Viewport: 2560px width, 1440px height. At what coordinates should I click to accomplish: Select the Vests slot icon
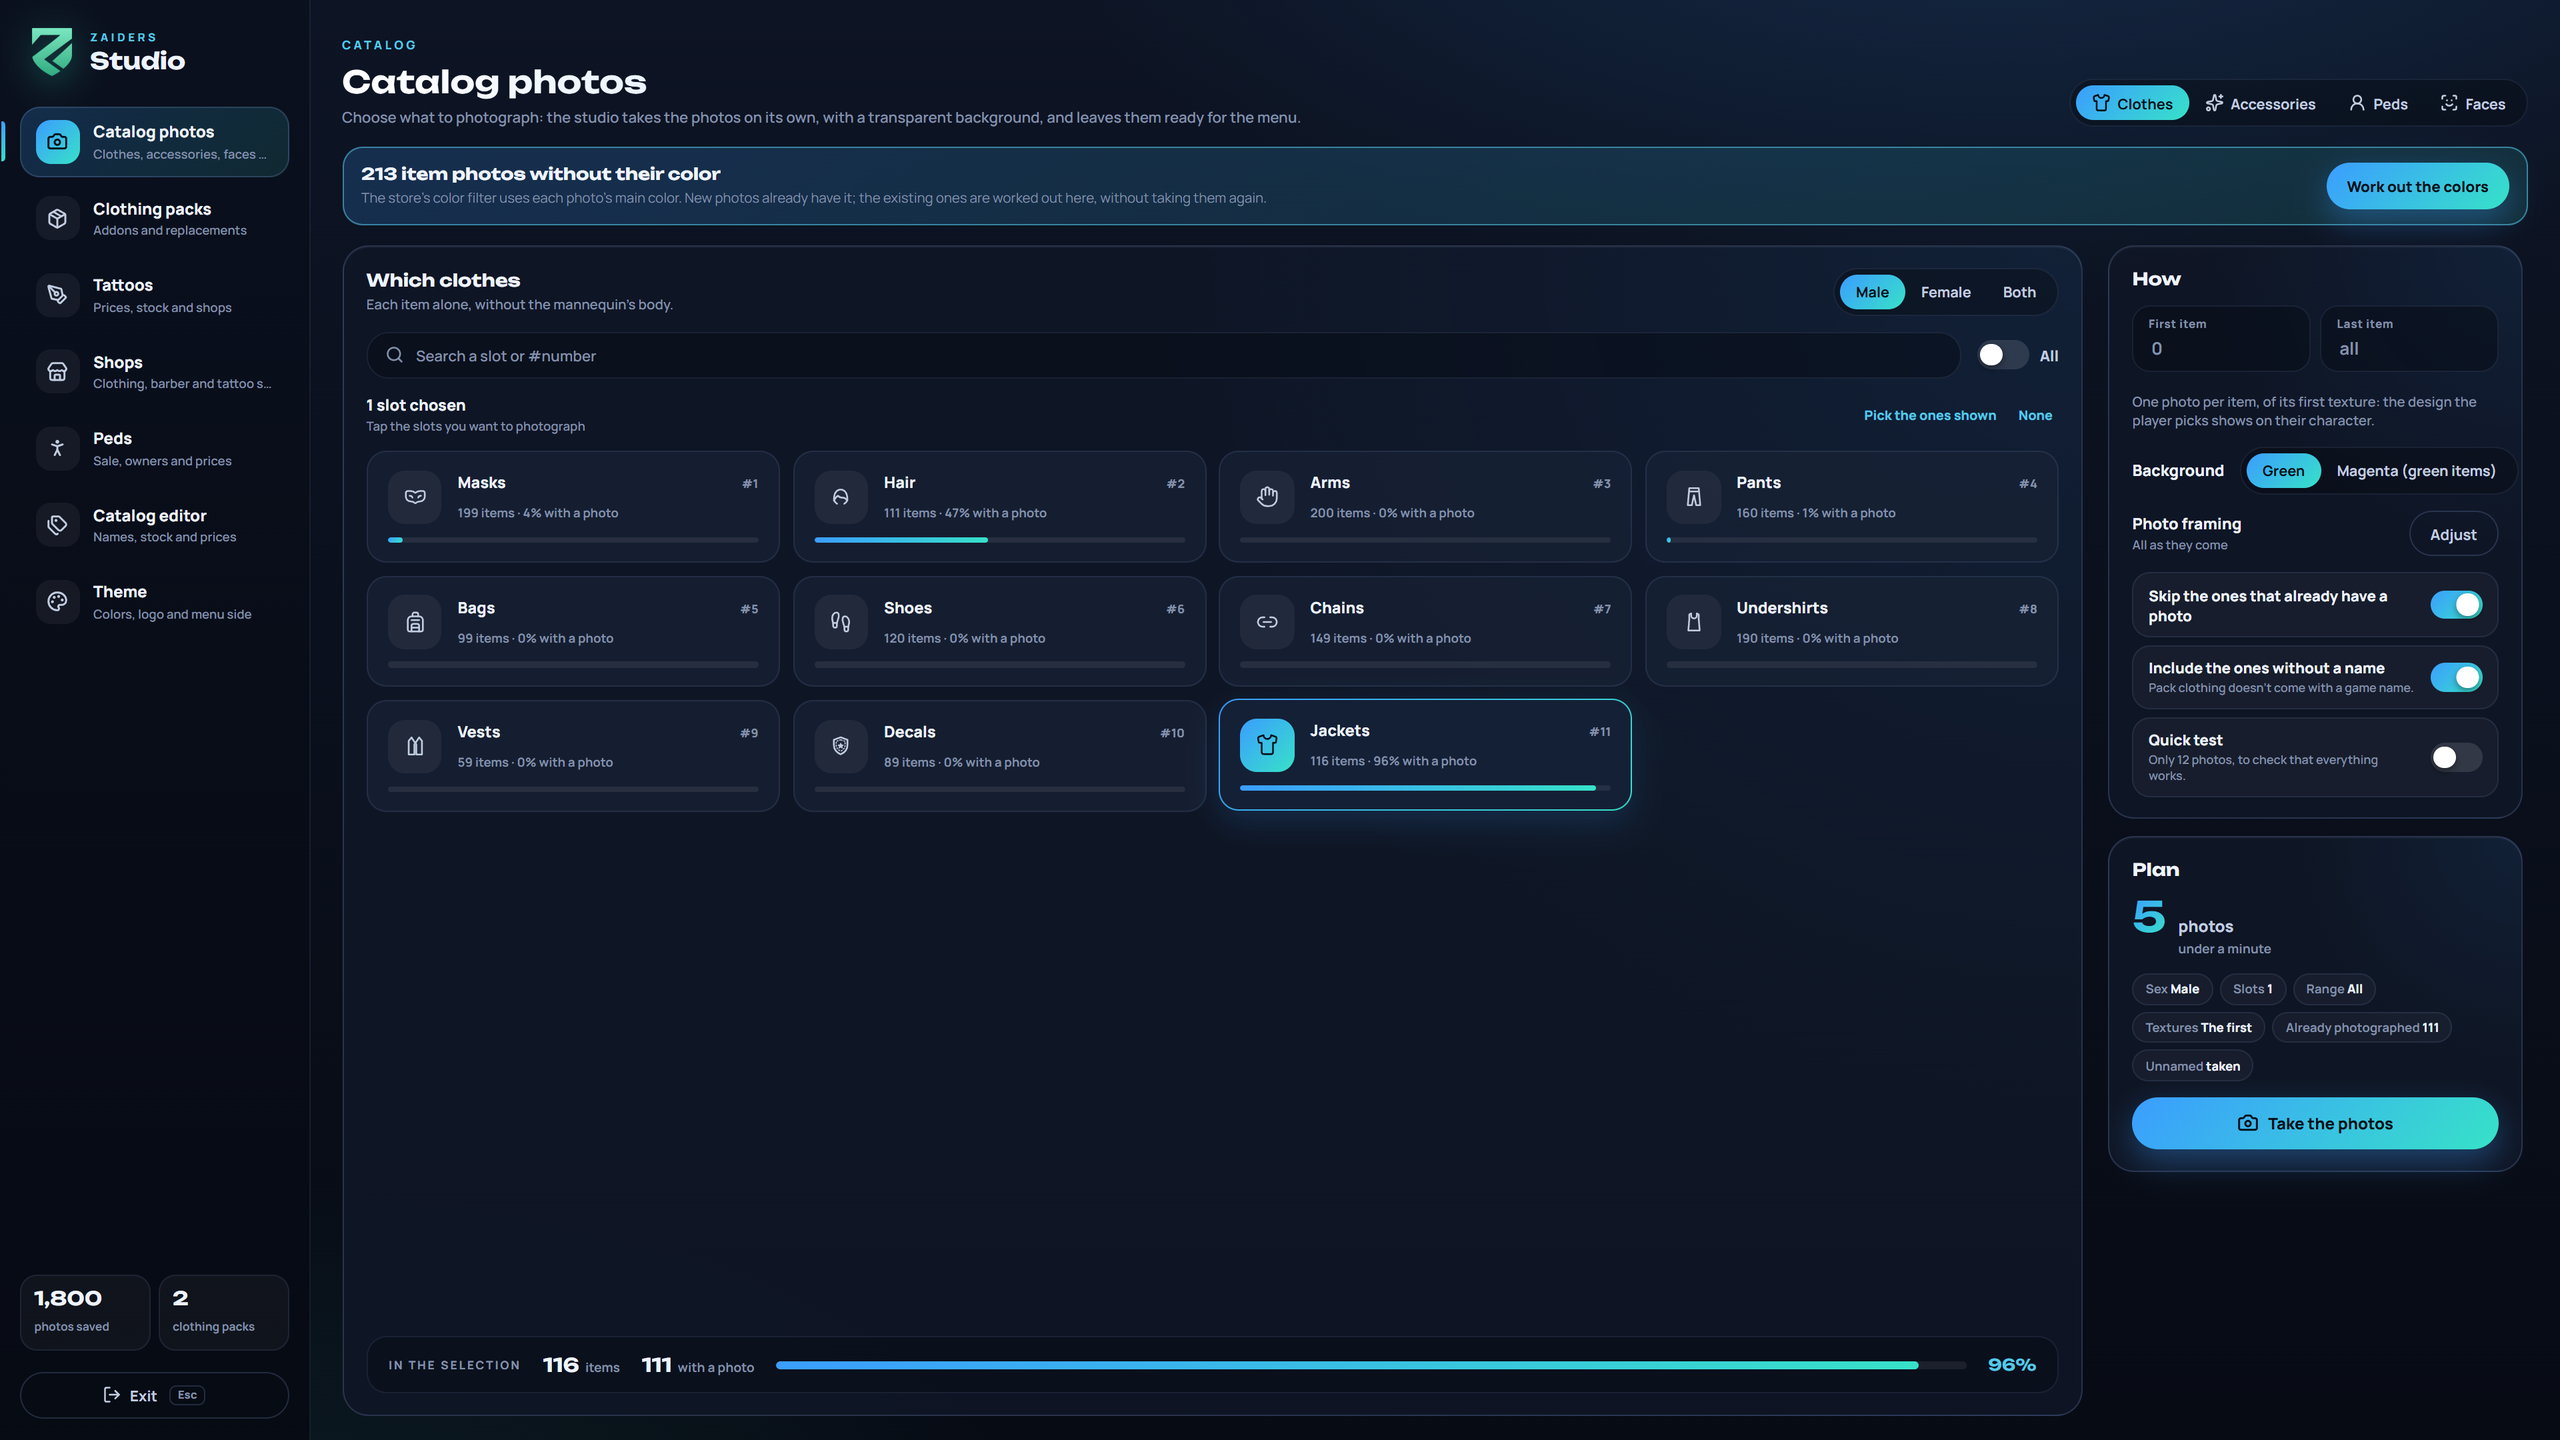[415, 746]
